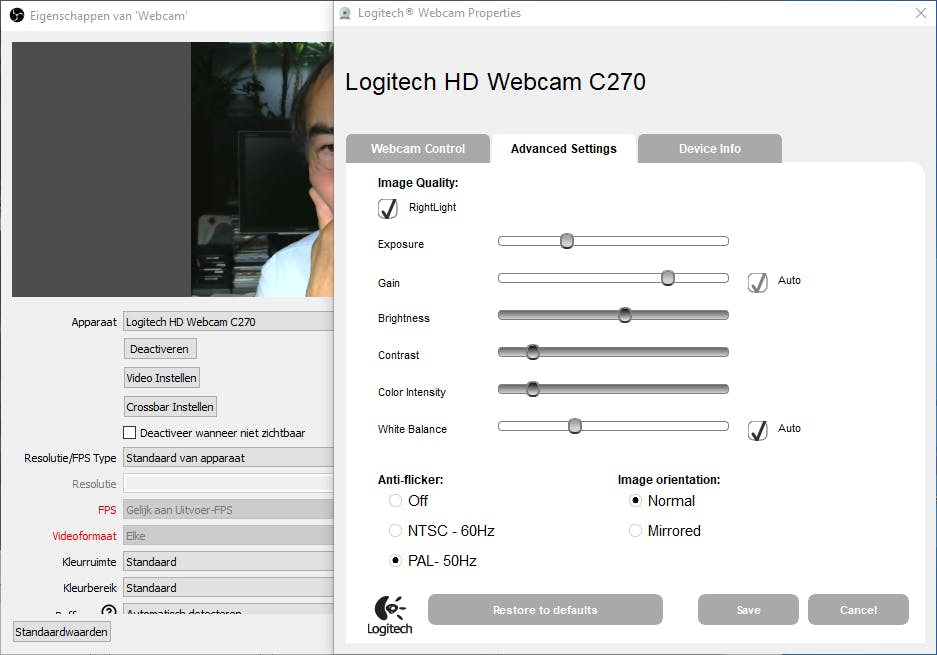This screenshot has width=937, height=655.
Task: Click the 'Image orientation:' label
Action: click(x=669, y=479)
